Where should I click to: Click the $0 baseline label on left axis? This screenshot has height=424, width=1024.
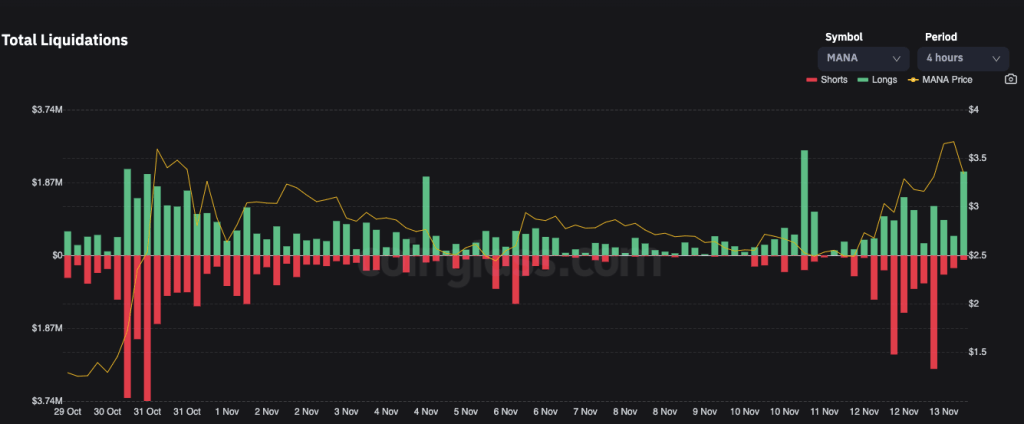tap(55, 255)
